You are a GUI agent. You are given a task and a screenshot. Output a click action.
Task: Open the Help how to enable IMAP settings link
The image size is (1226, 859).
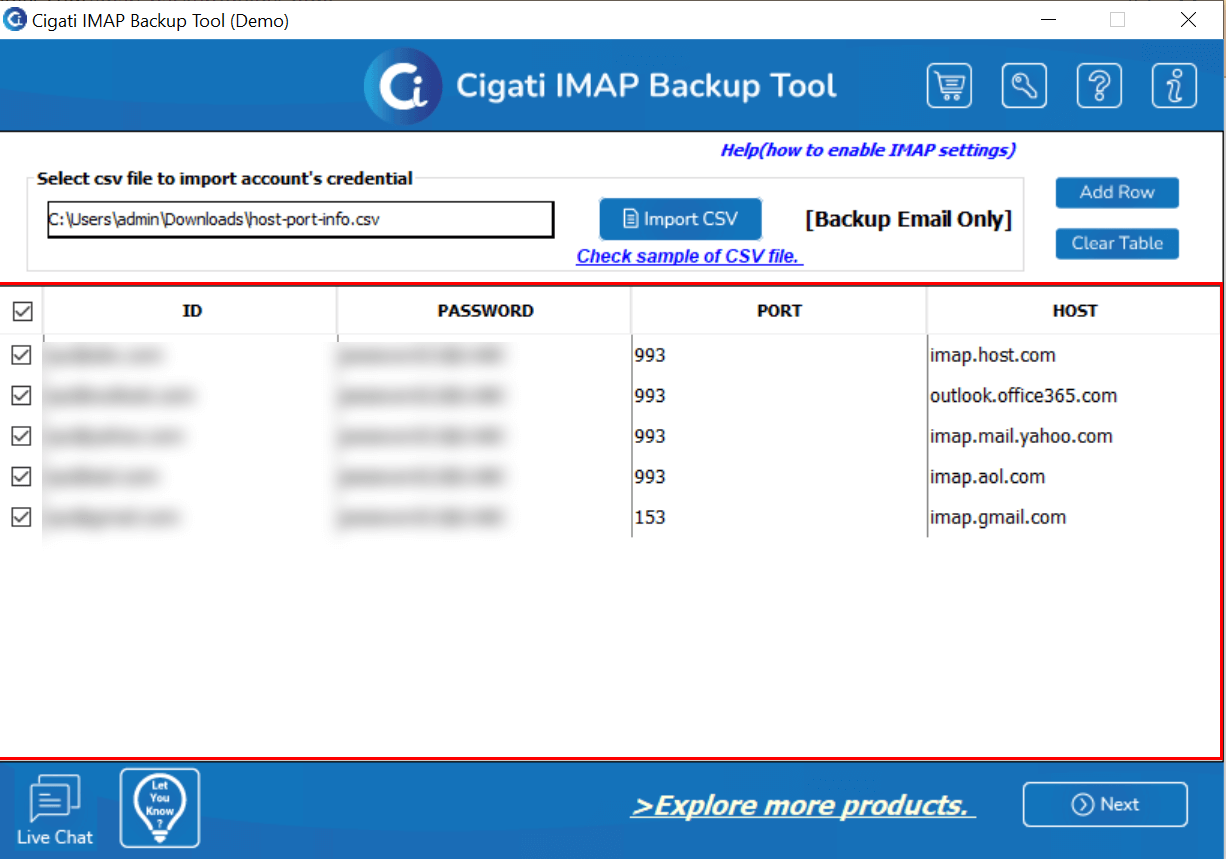(868, 150)
